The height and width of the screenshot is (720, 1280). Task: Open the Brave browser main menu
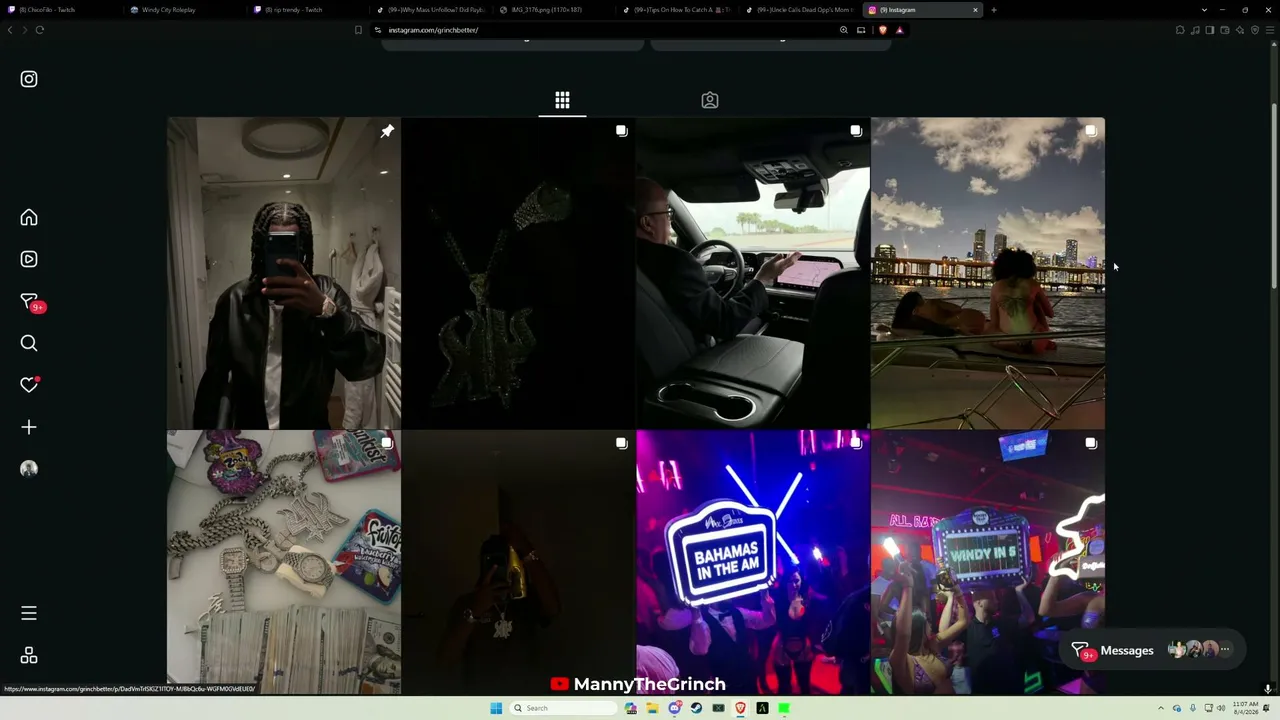[1269, 30]
